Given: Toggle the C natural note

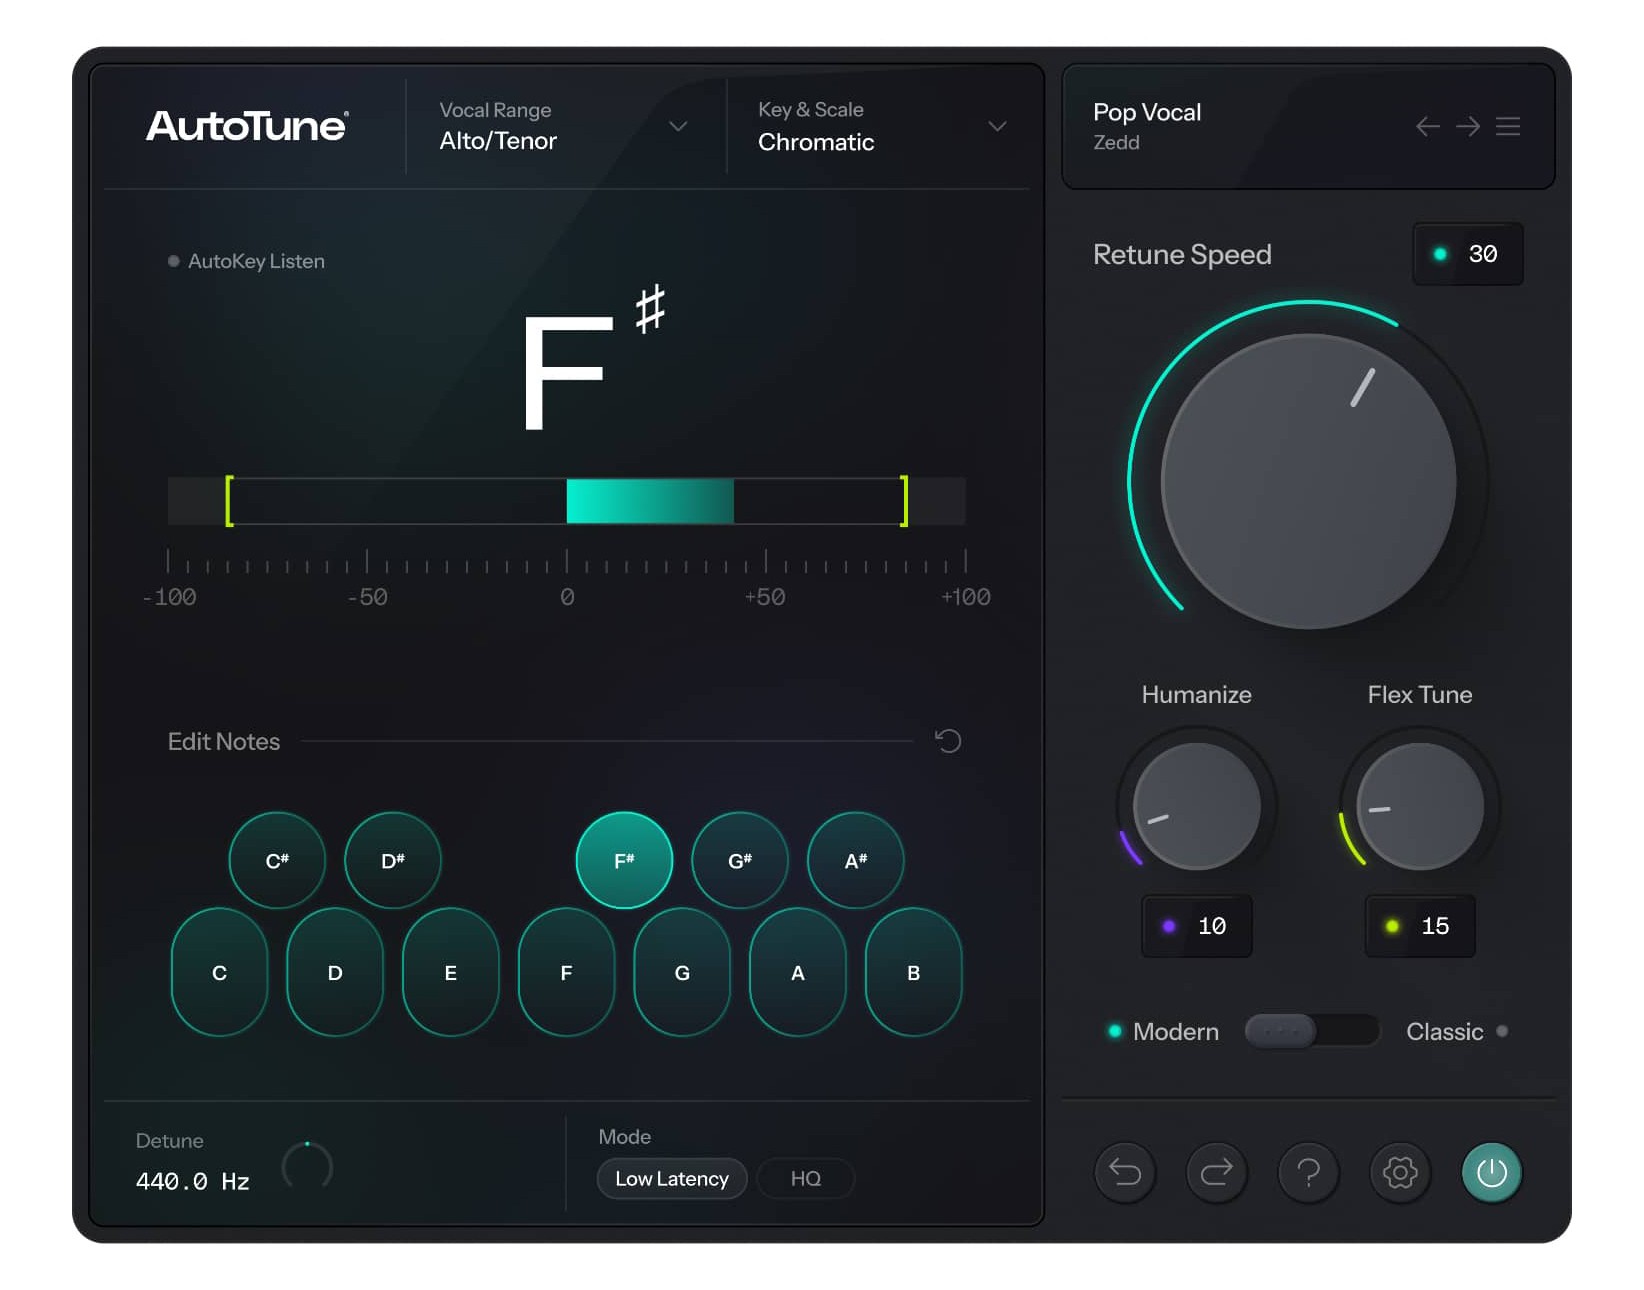Looking at the screenshot, I should click(220, 972).
